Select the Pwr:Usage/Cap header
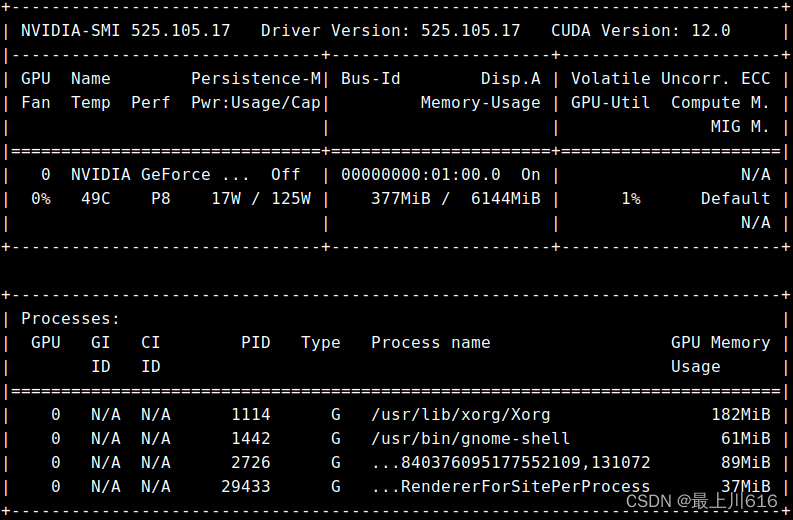 pyautogui.click(x=256, y=103)
